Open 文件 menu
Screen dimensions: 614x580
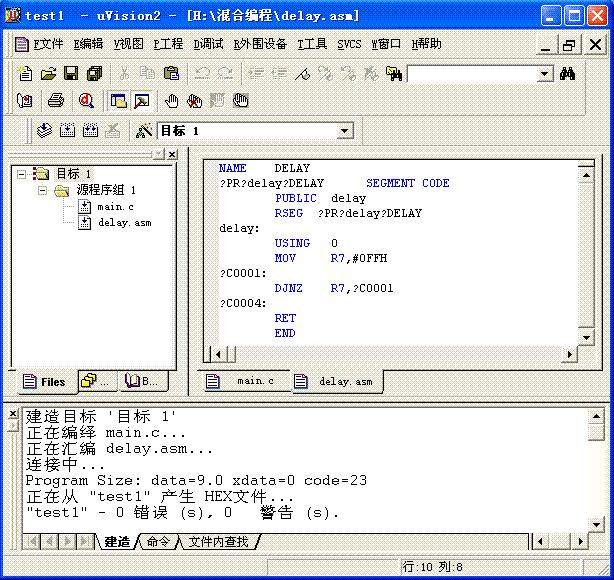[48, 44]
